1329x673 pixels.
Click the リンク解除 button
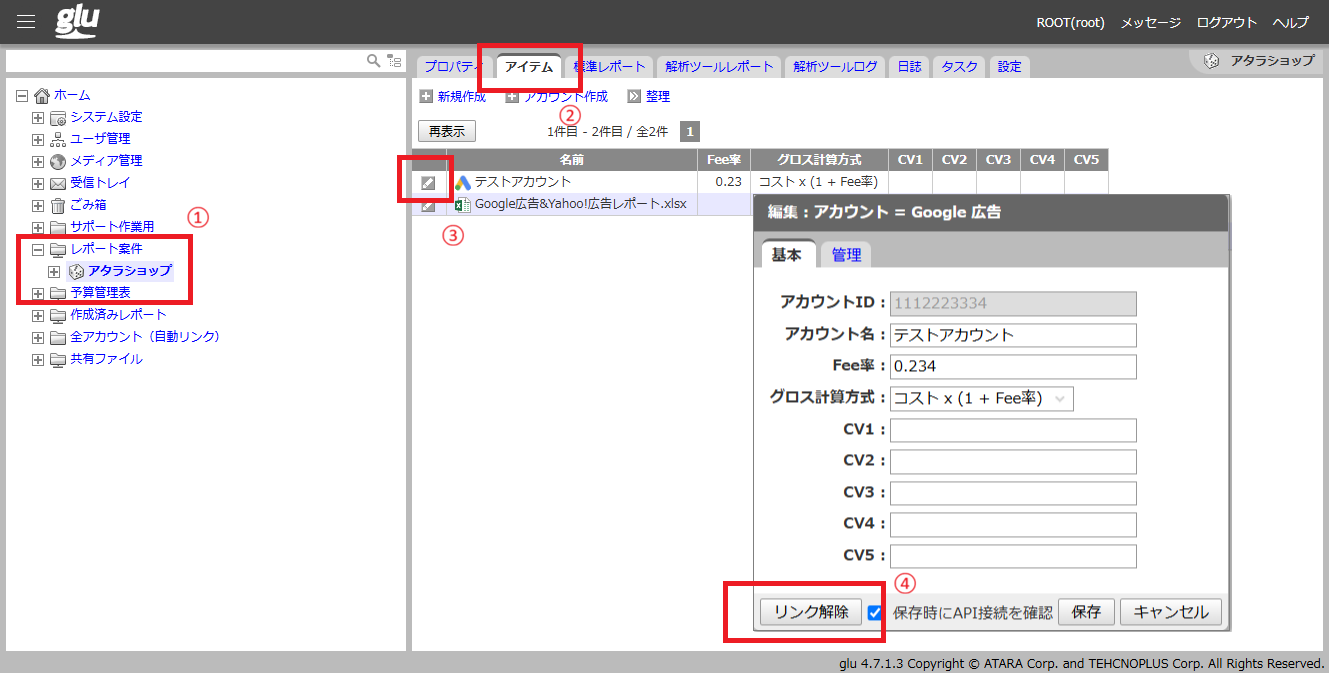[811, 613]
